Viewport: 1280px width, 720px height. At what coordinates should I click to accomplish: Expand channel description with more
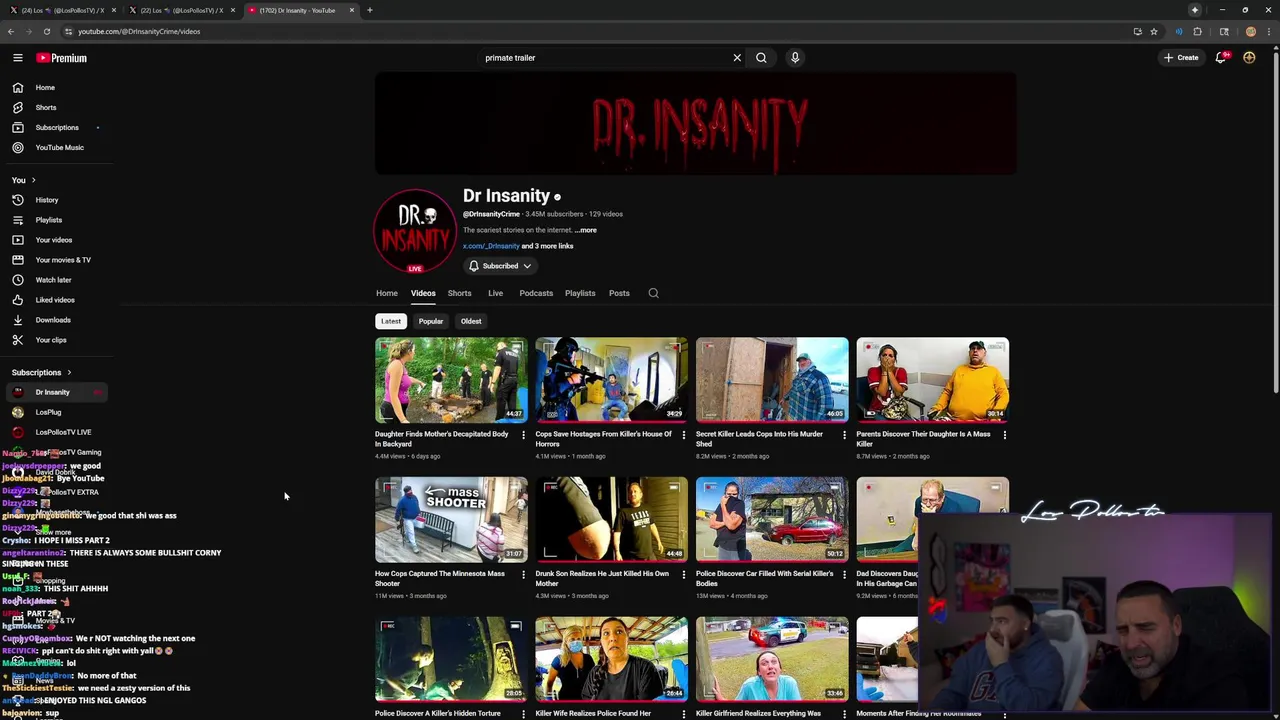click(x=586, y=230)
